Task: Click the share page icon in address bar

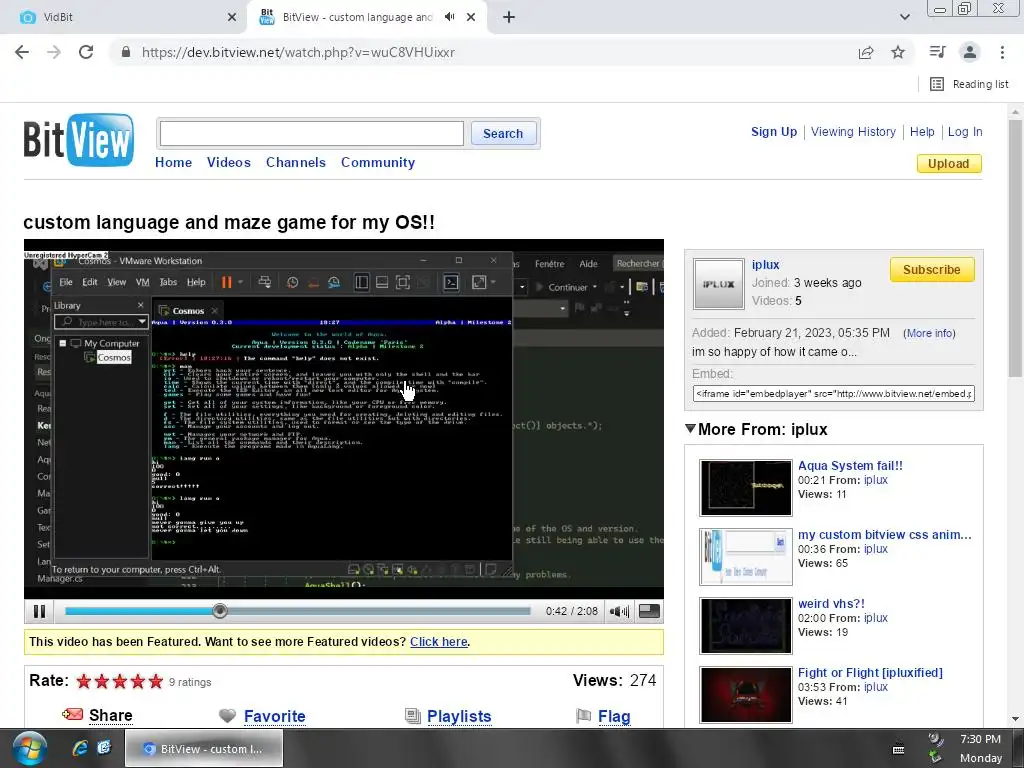Action: 866,52
